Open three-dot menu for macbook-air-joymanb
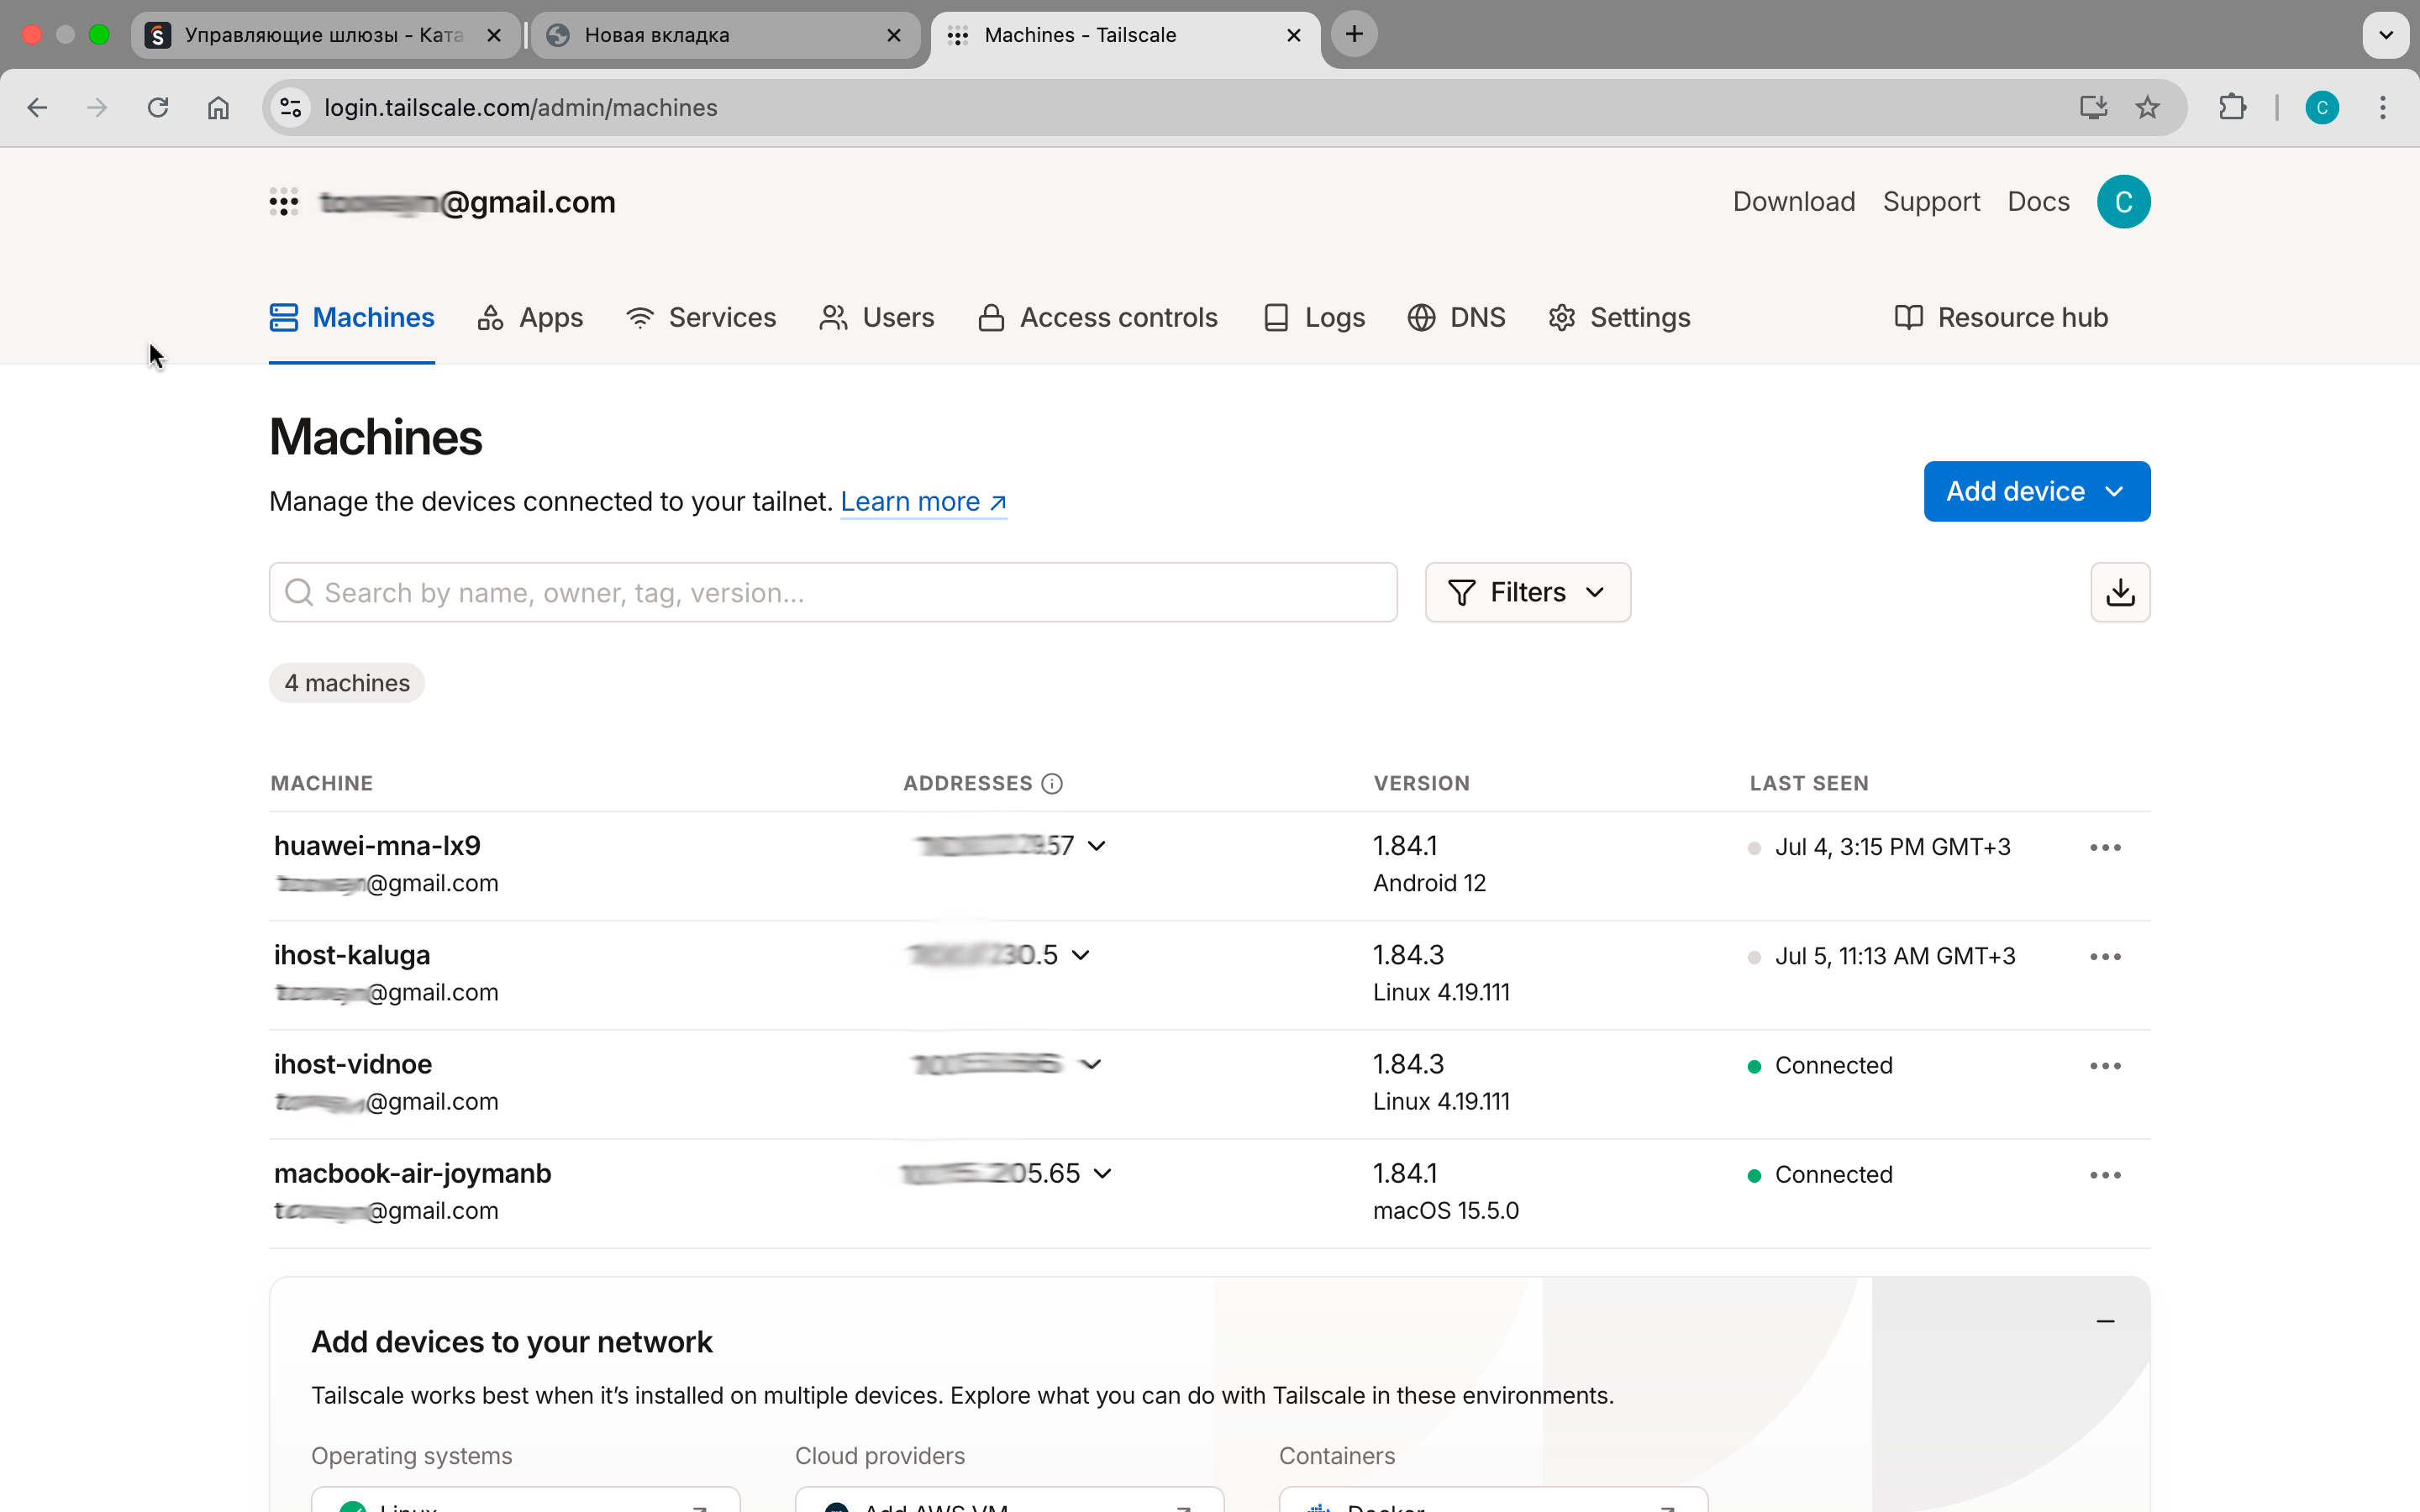Screen dimensions: 2420x1512 (x=2105, y=1174)
